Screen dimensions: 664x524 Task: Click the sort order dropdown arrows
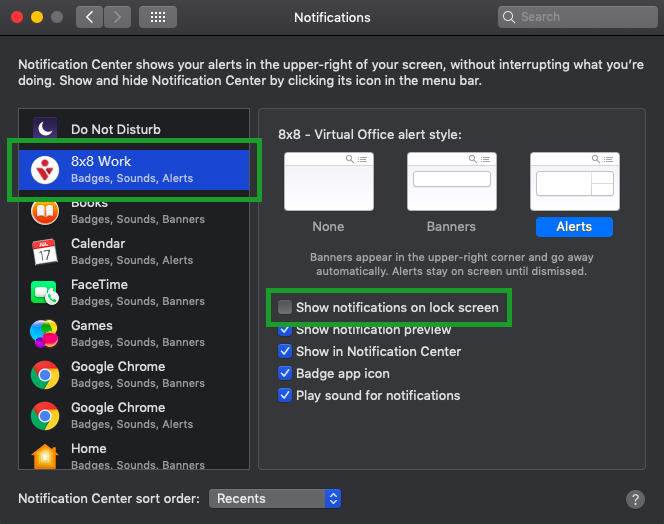tap(333, 499)
